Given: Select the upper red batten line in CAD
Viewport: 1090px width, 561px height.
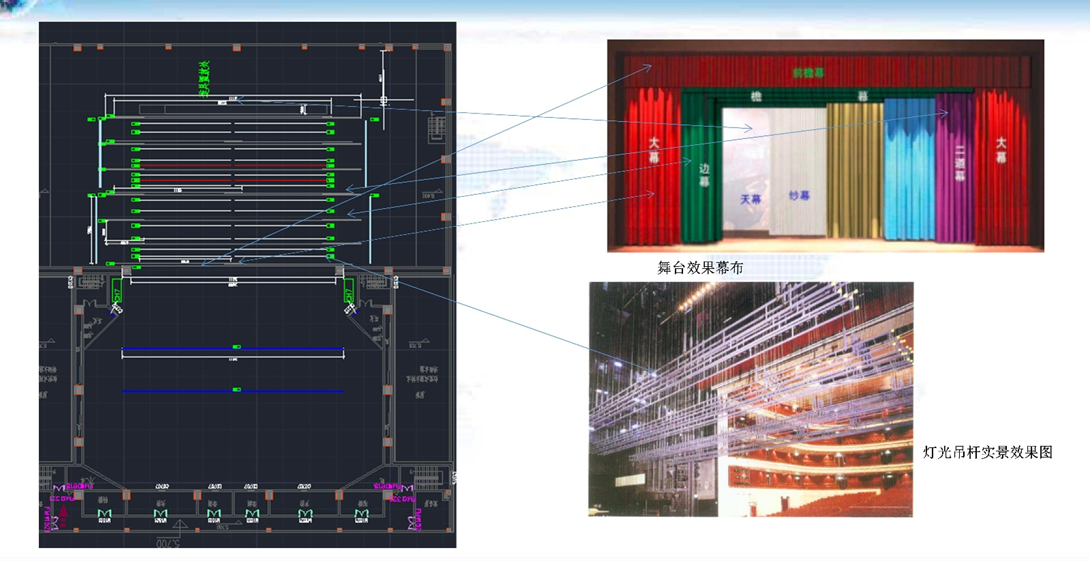Looking at the screenshot, I should tap(232, 166).
